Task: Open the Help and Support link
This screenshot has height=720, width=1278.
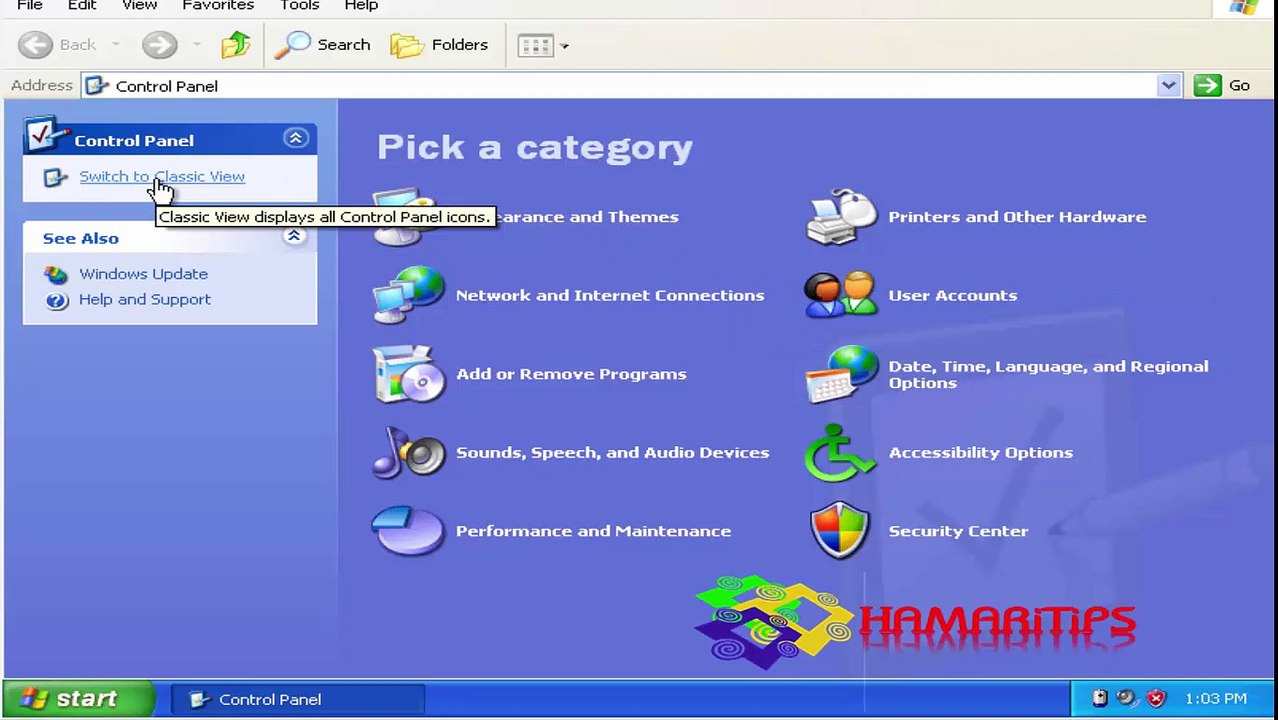Action: point(145,300)
